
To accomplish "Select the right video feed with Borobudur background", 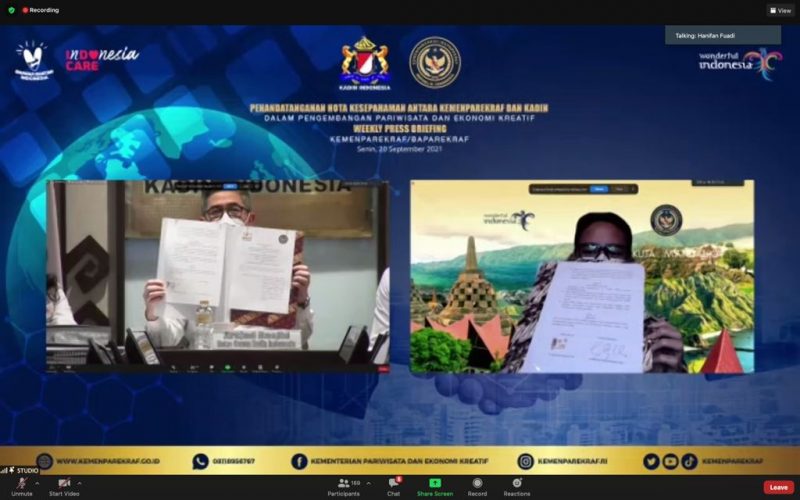I will click(581, 277).
